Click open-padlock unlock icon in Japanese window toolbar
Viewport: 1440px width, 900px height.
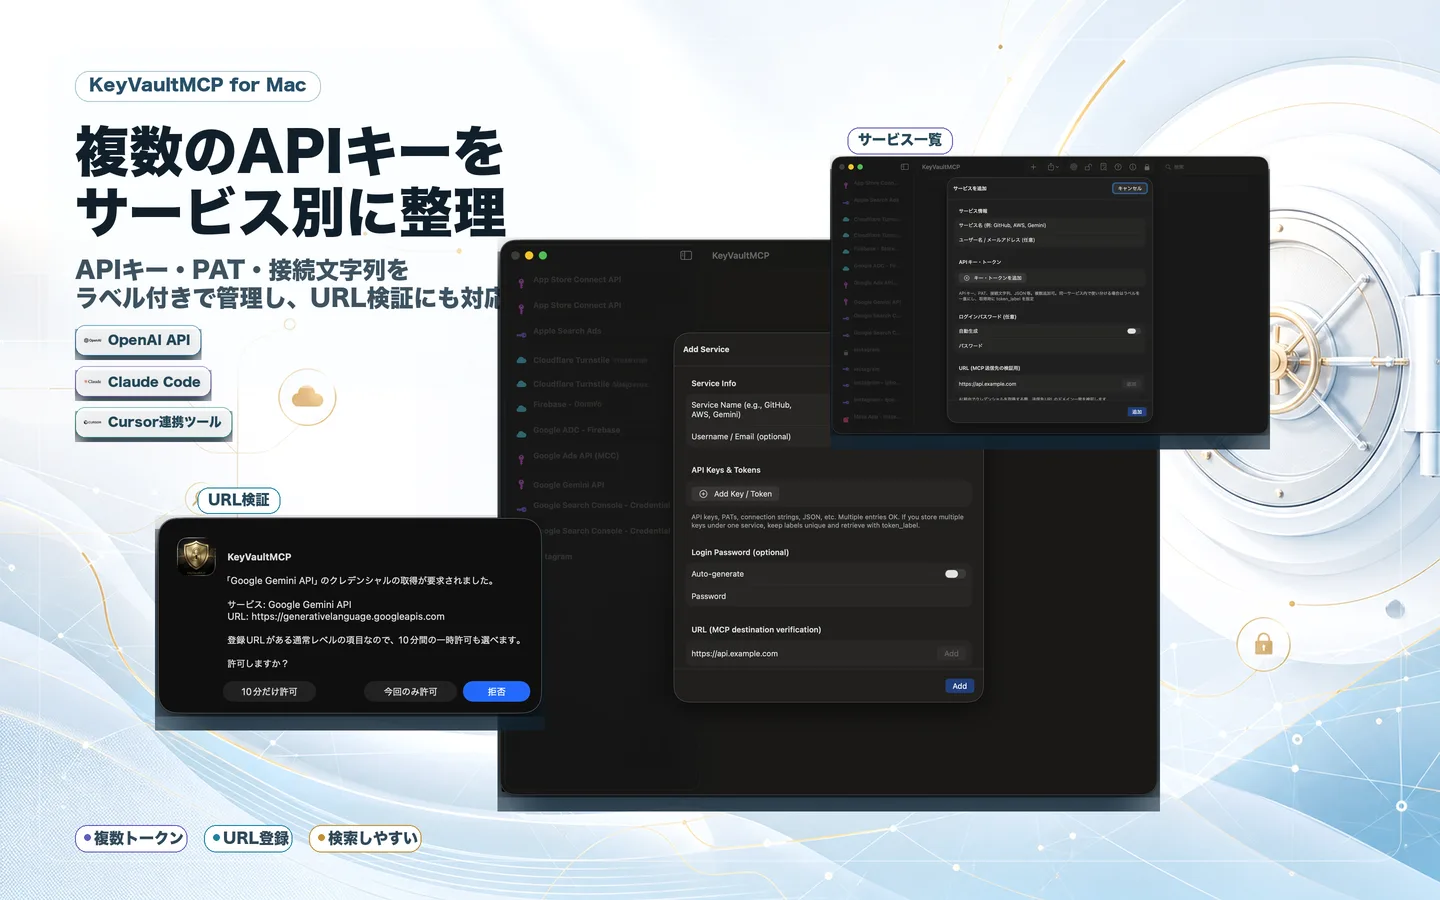[x=1088, y=167]
